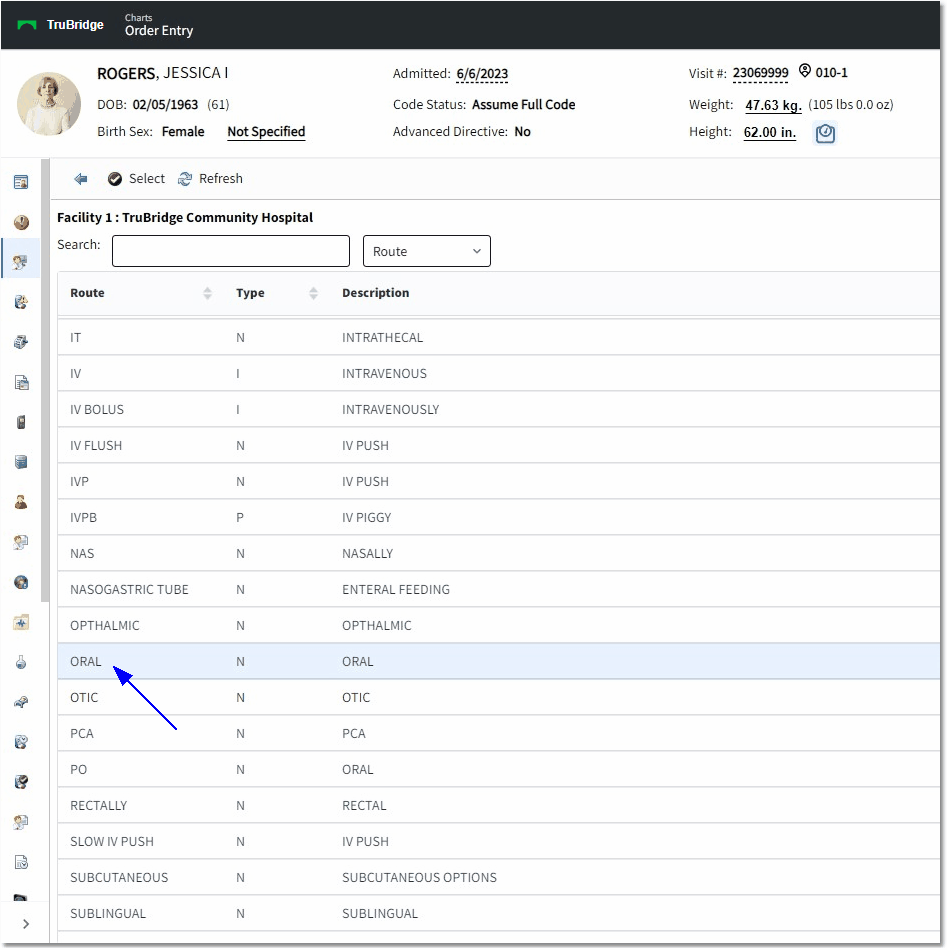The height and width of the screenshot is (950, 947).
Task: Open the document with clock sidebar icon
Action: (x=21, y=862)
